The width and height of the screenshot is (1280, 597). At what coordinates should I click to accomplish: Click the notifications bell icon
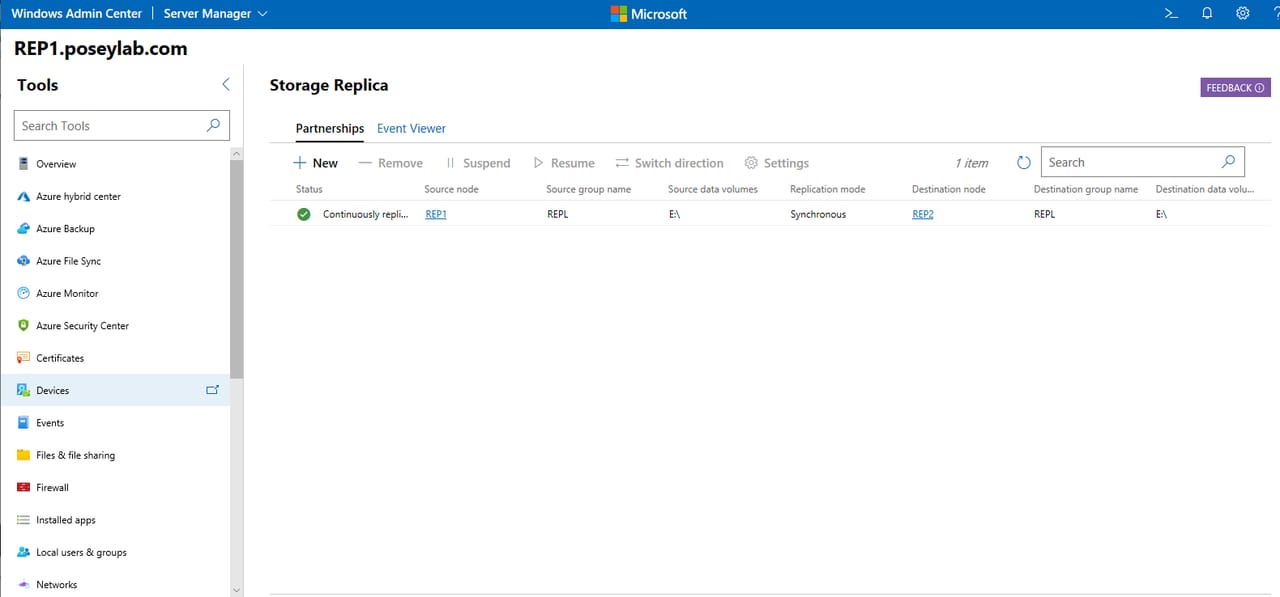tap(1207, 13)
